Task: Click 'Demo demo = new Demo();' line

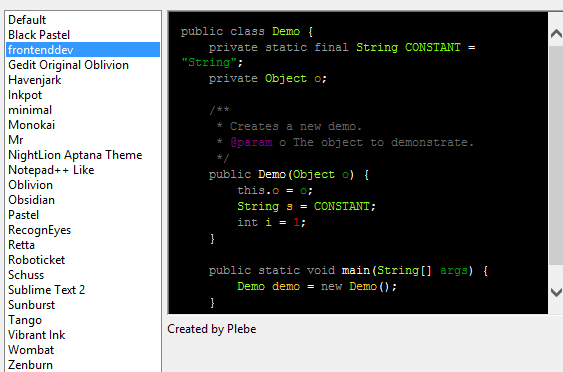Action: 317,287
